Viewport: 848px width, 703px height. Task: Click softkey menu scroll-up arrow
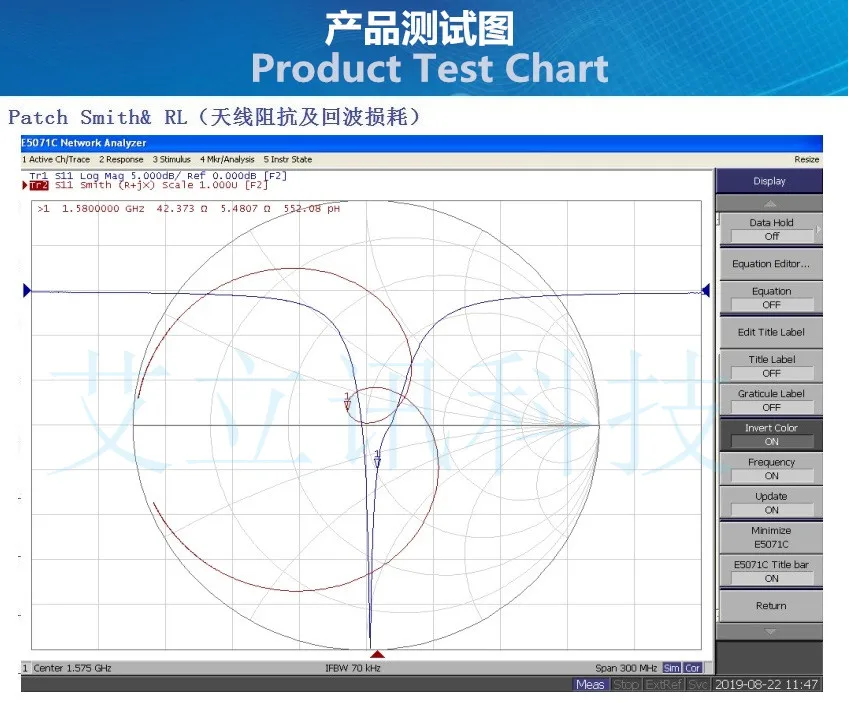point(770,204)
